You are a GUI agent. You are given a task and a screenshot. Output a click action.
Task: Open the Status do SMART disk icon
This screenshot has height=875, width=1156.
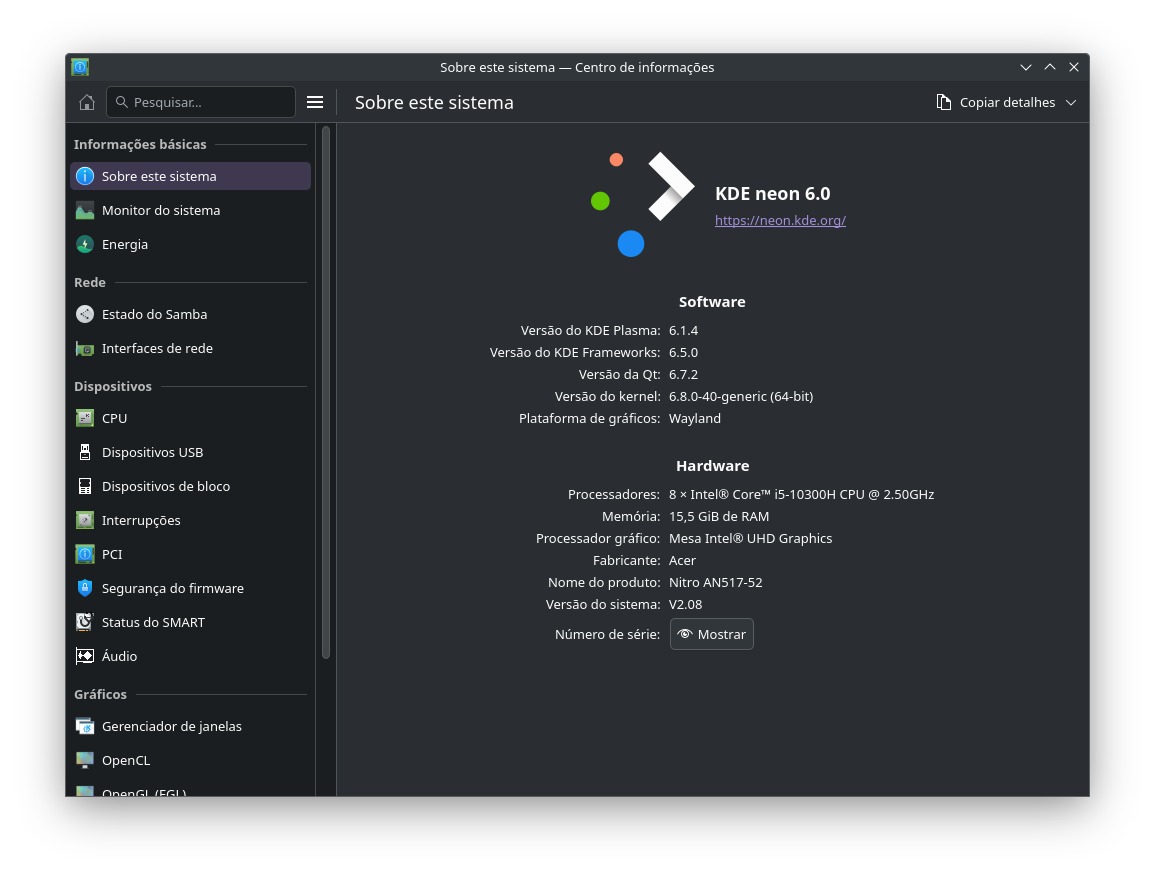coord(85,621)
